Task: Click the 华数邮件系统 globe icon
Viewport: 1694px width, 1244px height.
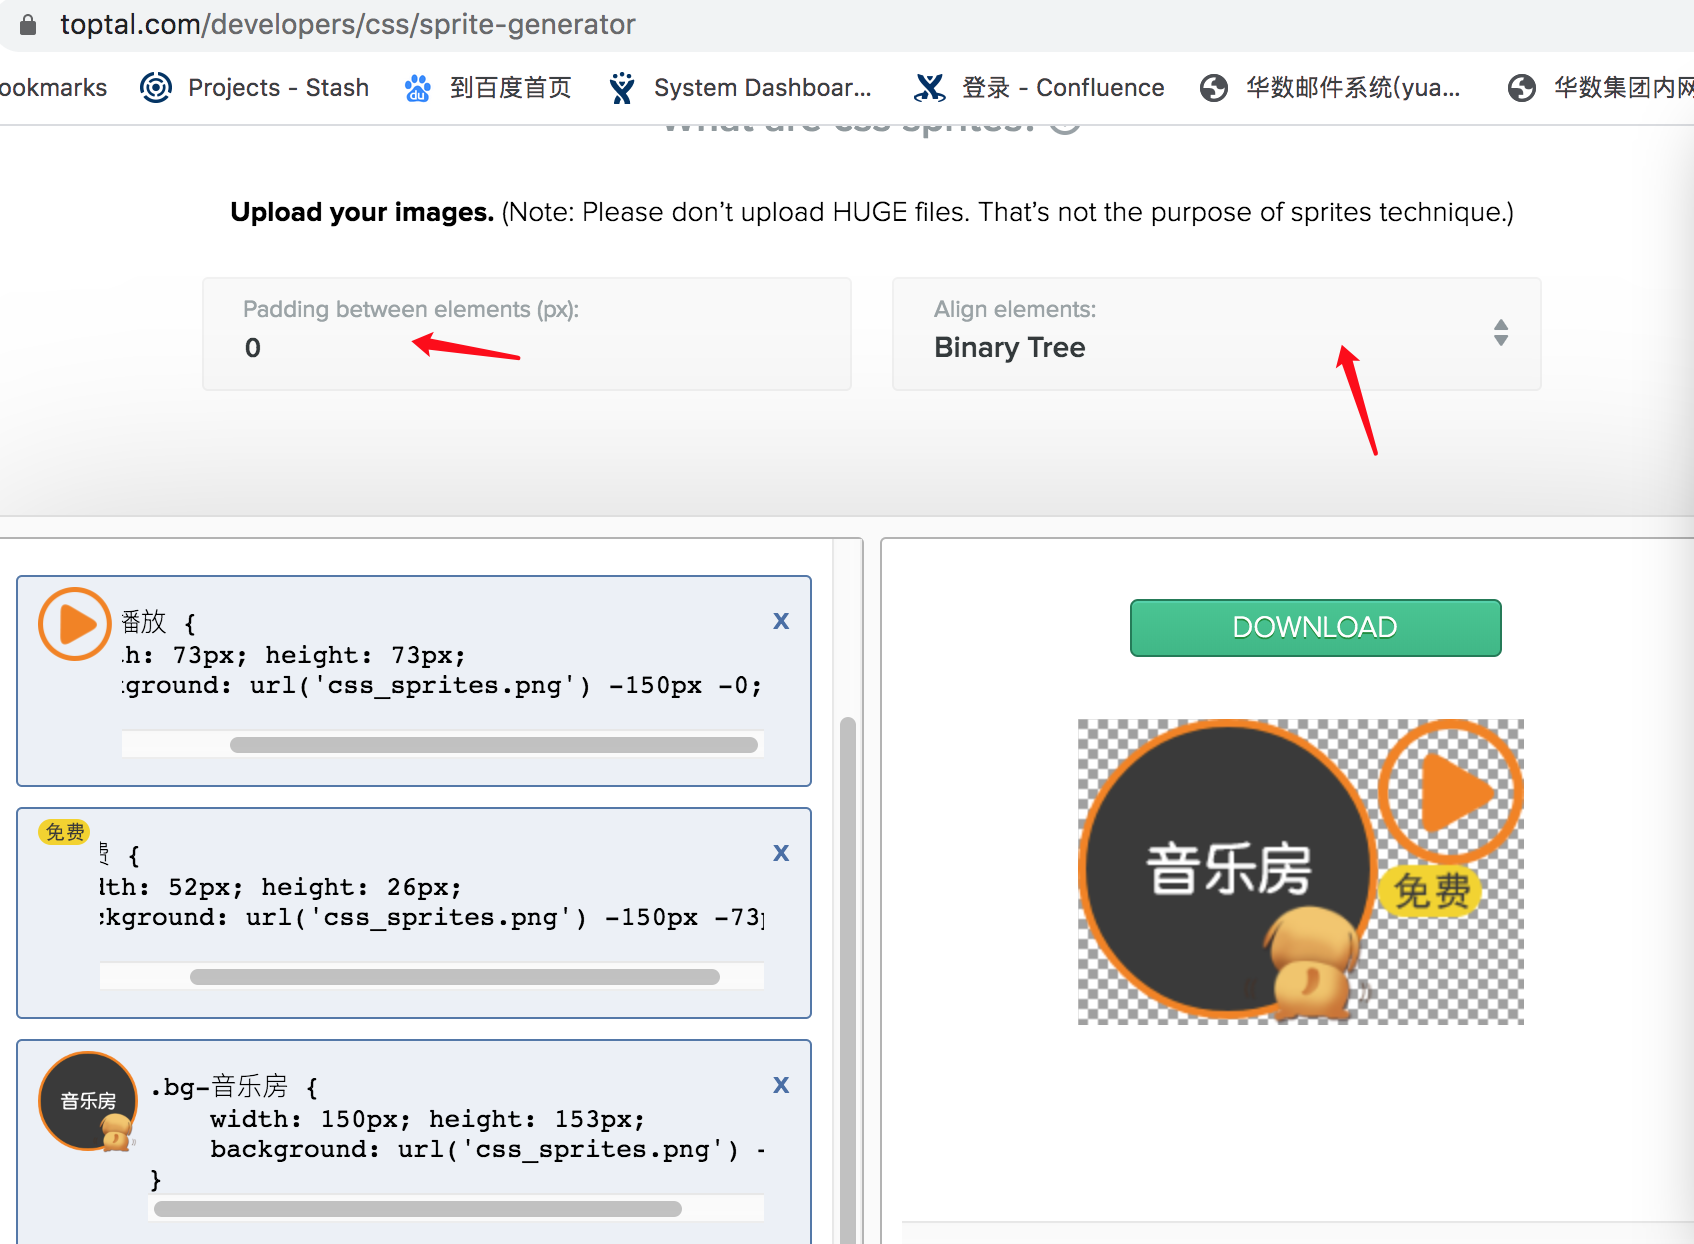Action: pyautogui.click(x=1213, y=87)
